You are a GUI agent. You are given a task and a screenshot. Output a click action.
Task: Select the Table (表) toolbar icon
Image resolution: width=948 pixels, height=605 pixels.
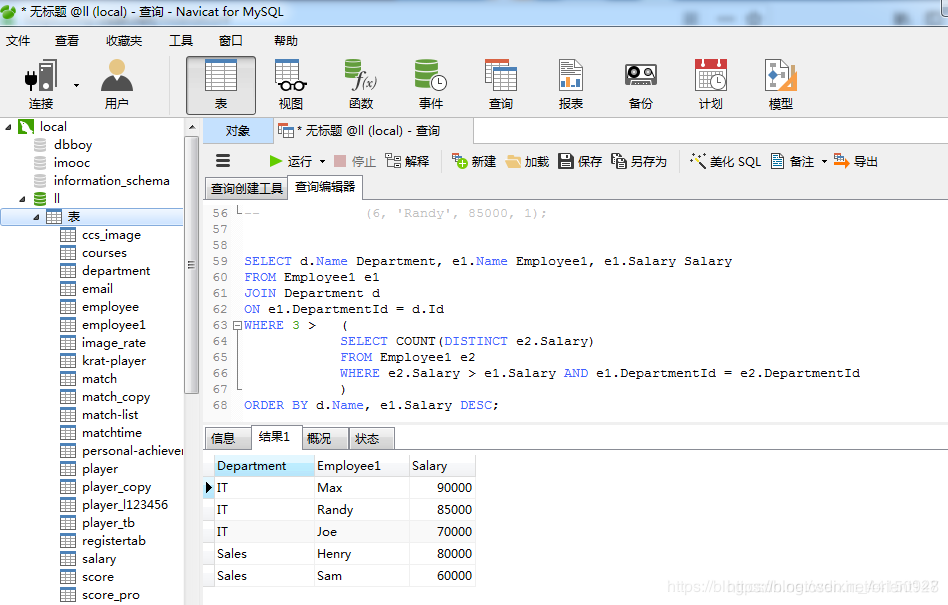pyautogui.click(x=221, y=85)
